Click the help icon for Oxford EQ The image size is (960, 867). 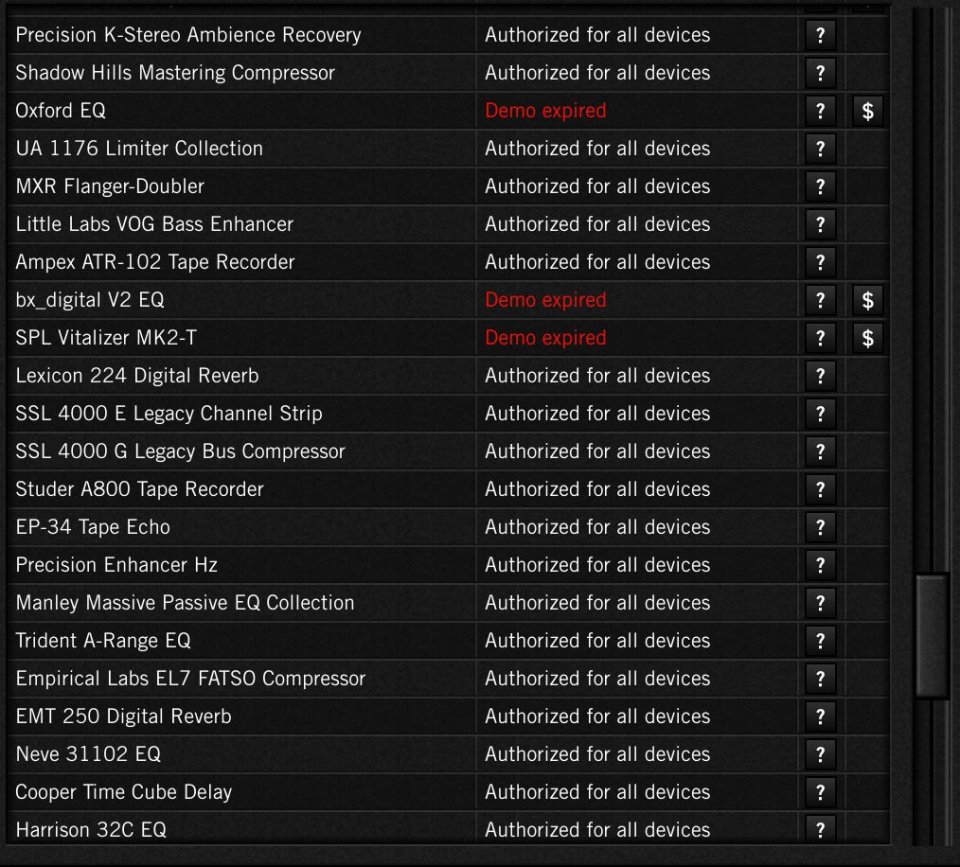[x=820, y=111]
